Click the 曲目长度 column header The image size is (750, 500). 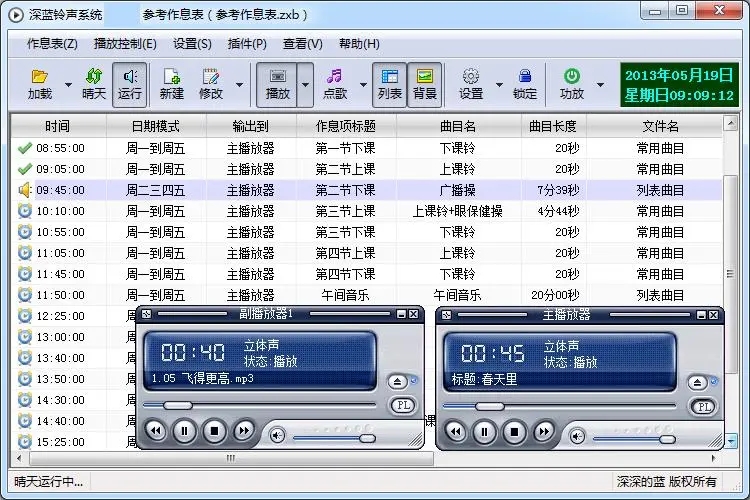(x=553, y=126)
